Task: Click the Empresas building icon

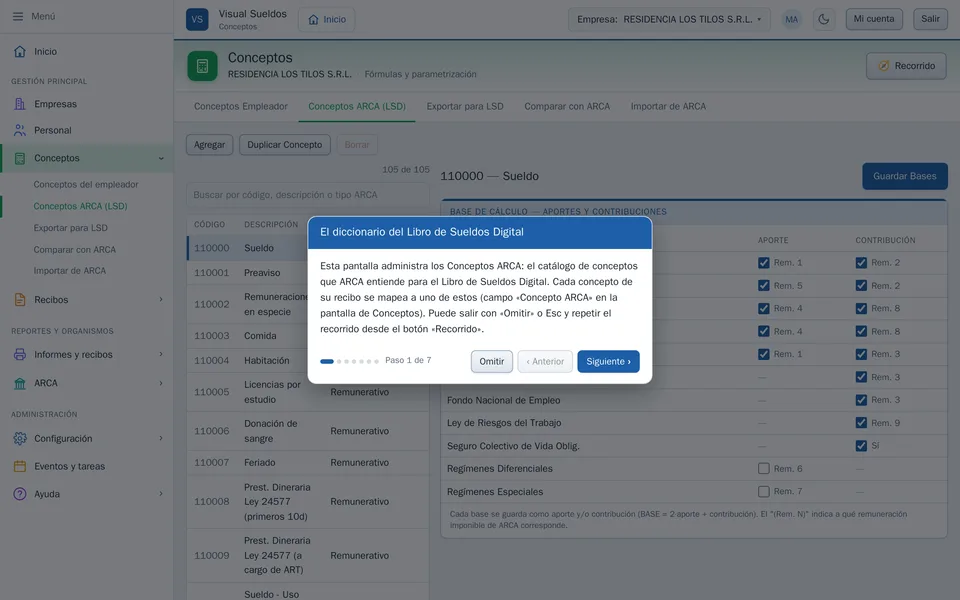Action: pyautogui.click(x=20, y=104)
